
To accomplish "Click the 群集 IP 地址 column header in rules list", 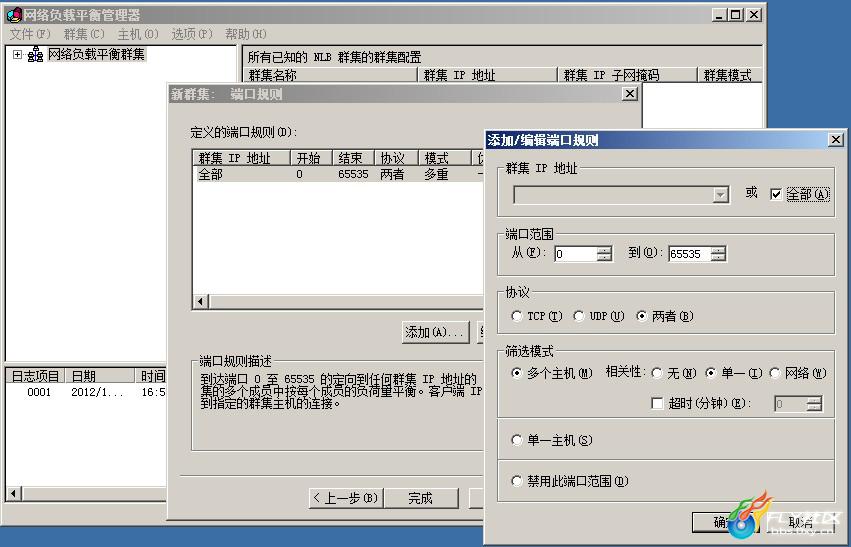I will point(242,158).
